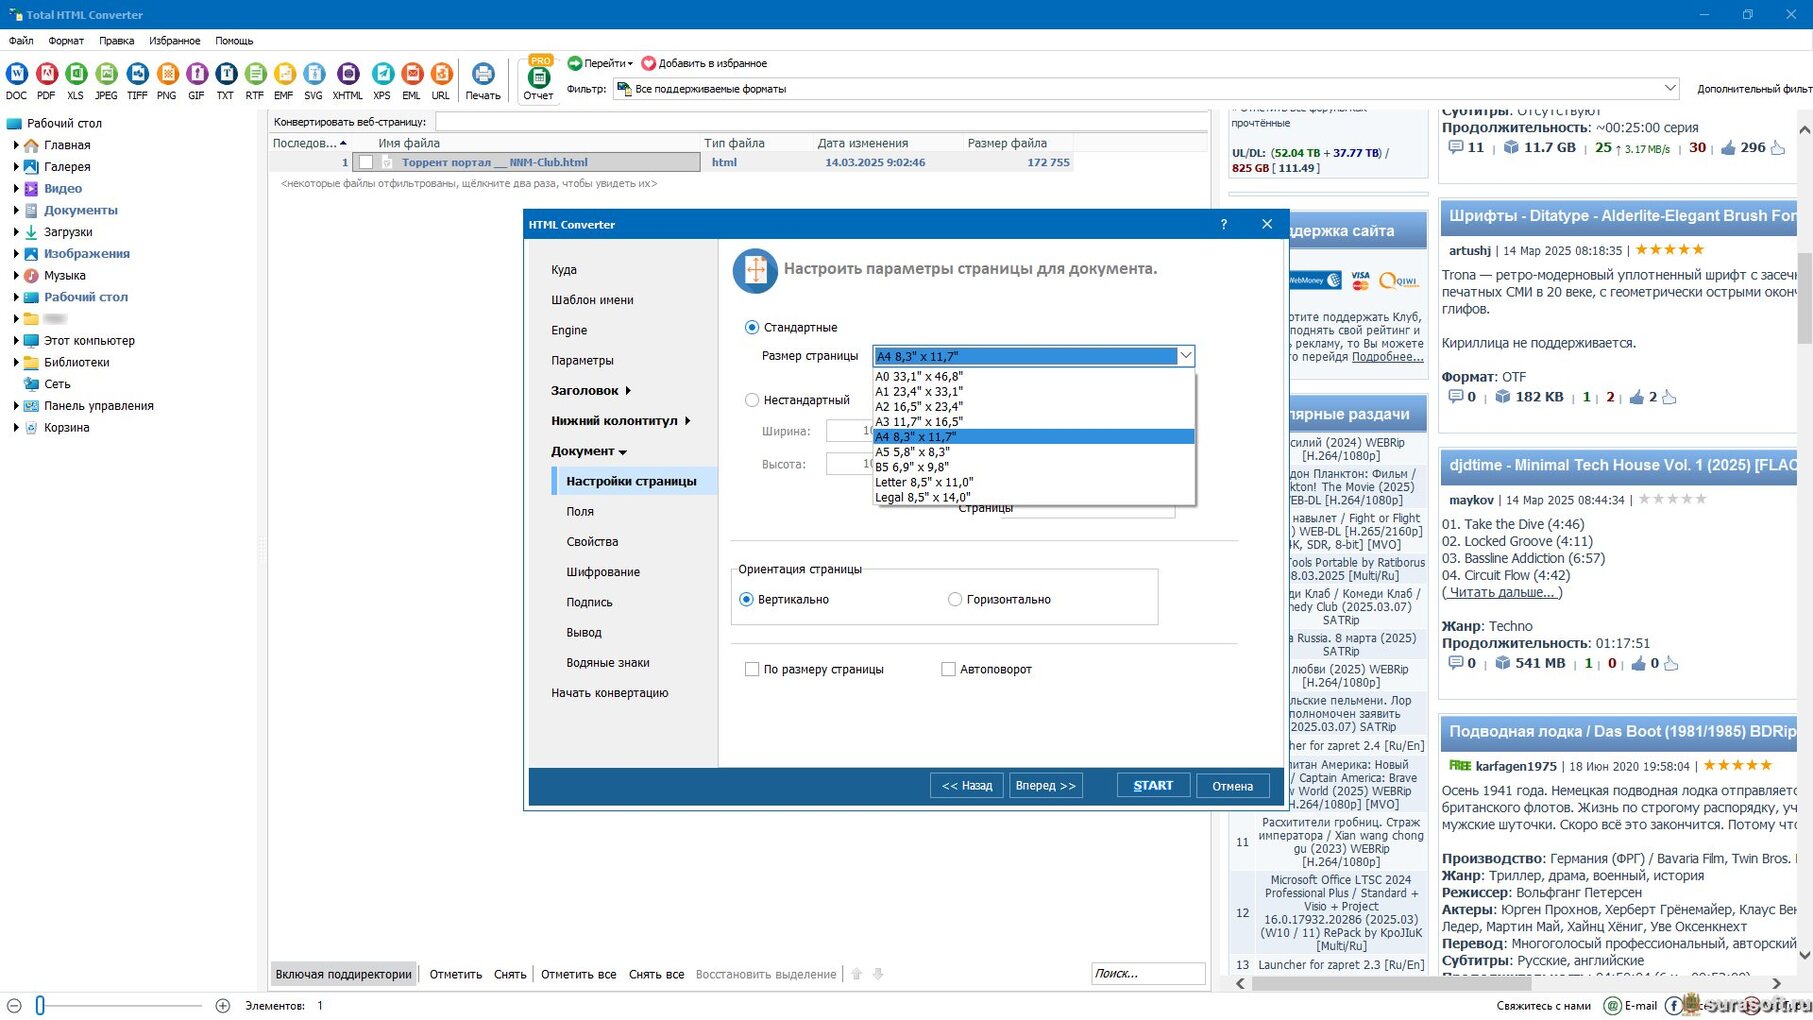Open the Избранное menu
This screenshot has height=1020, width=1813.
pyautogui.click(x=174, y=41)
